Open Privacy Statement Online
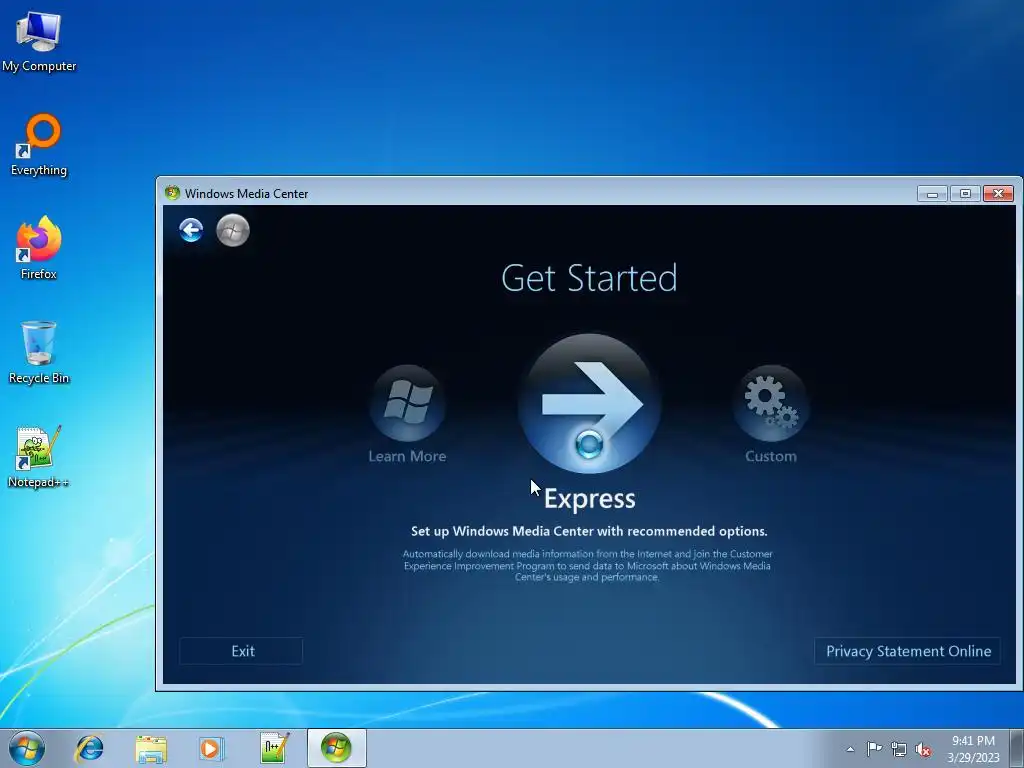1024x768 pixels. [908, 651]
